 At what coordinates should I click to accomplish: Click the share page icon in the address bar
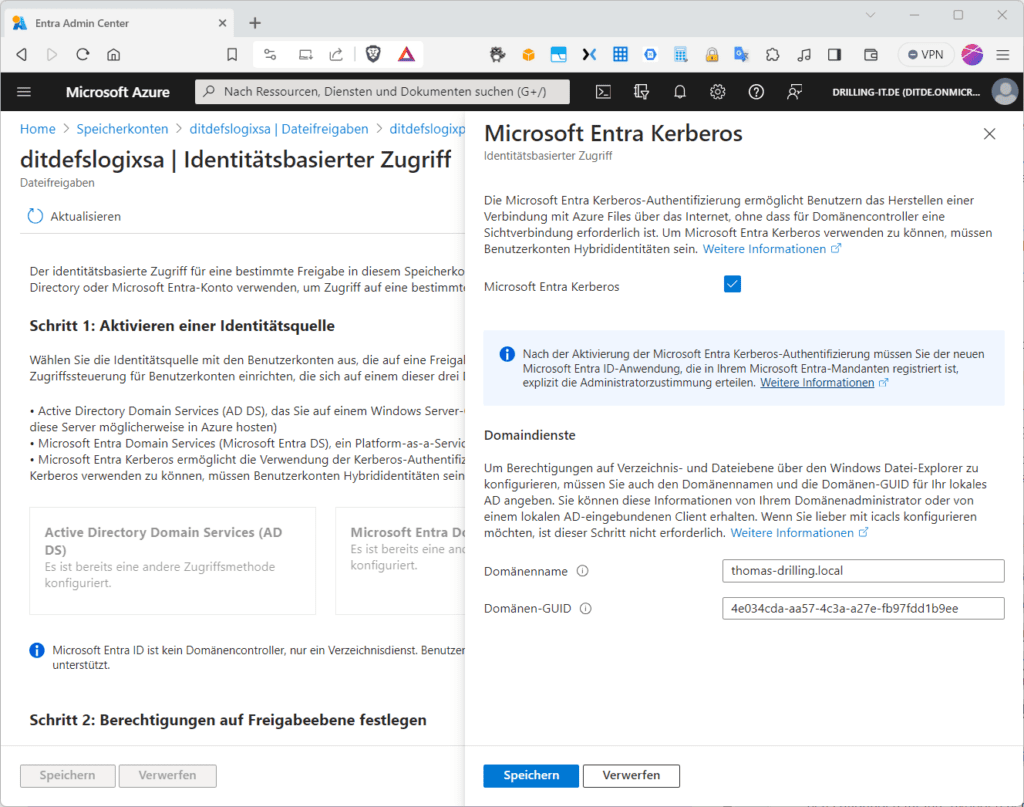point(336,55)
